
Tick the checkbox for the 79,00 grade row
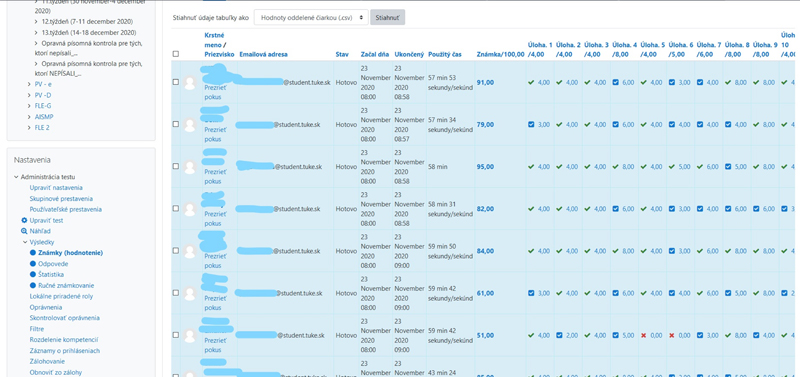tap(176, 124)
